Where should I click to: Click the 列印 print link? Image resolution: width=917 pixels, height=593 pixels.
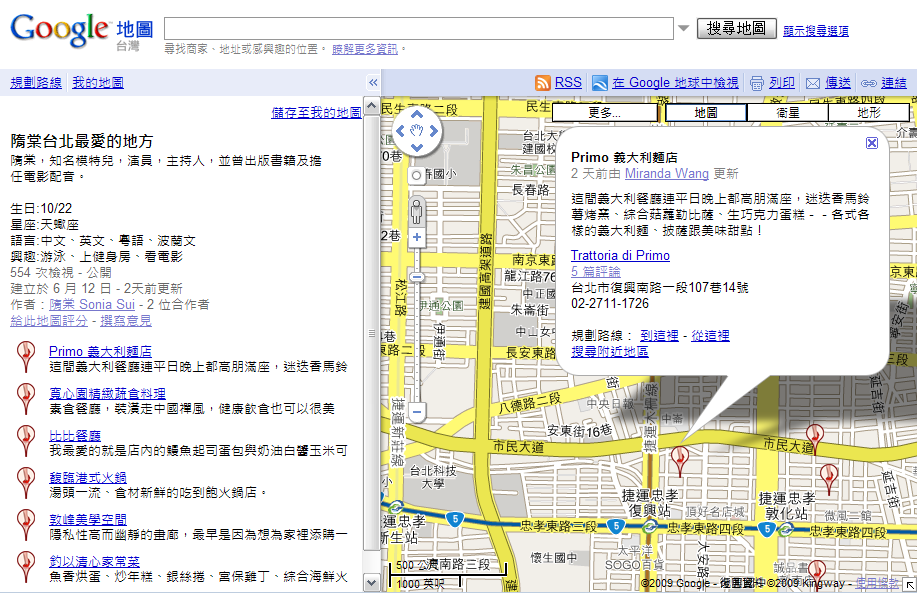782,82
